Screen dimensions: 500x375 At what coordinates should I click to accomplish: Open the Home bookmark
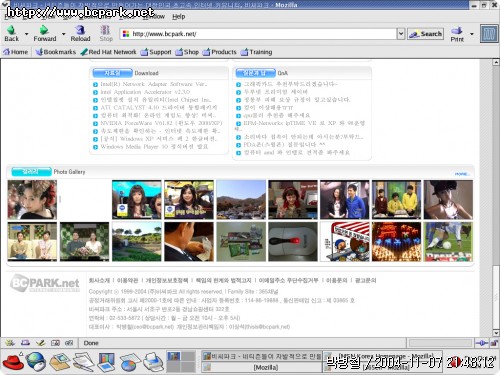pos(15,52)
